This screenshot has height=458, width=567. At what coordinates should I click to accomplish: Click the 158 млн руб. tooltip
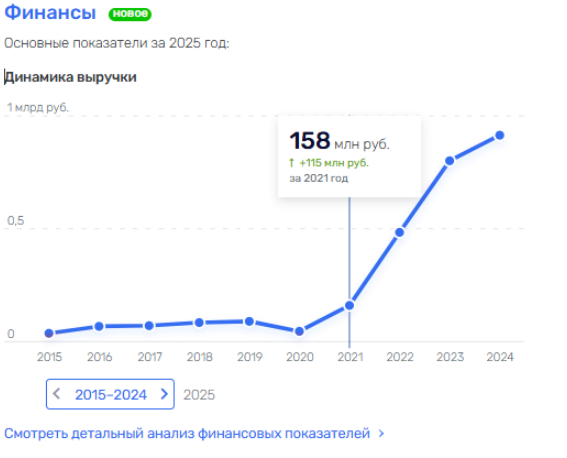point(349,156)
